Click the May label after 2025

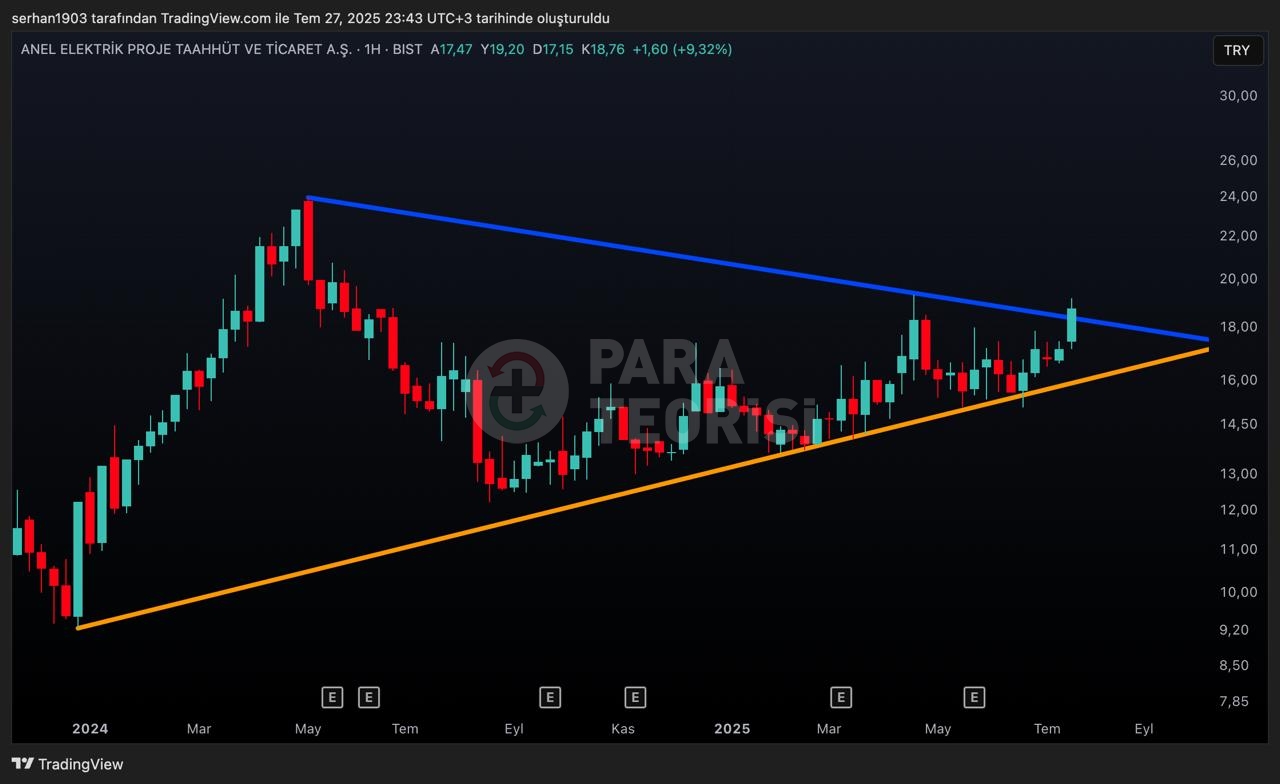click(938, 729)
